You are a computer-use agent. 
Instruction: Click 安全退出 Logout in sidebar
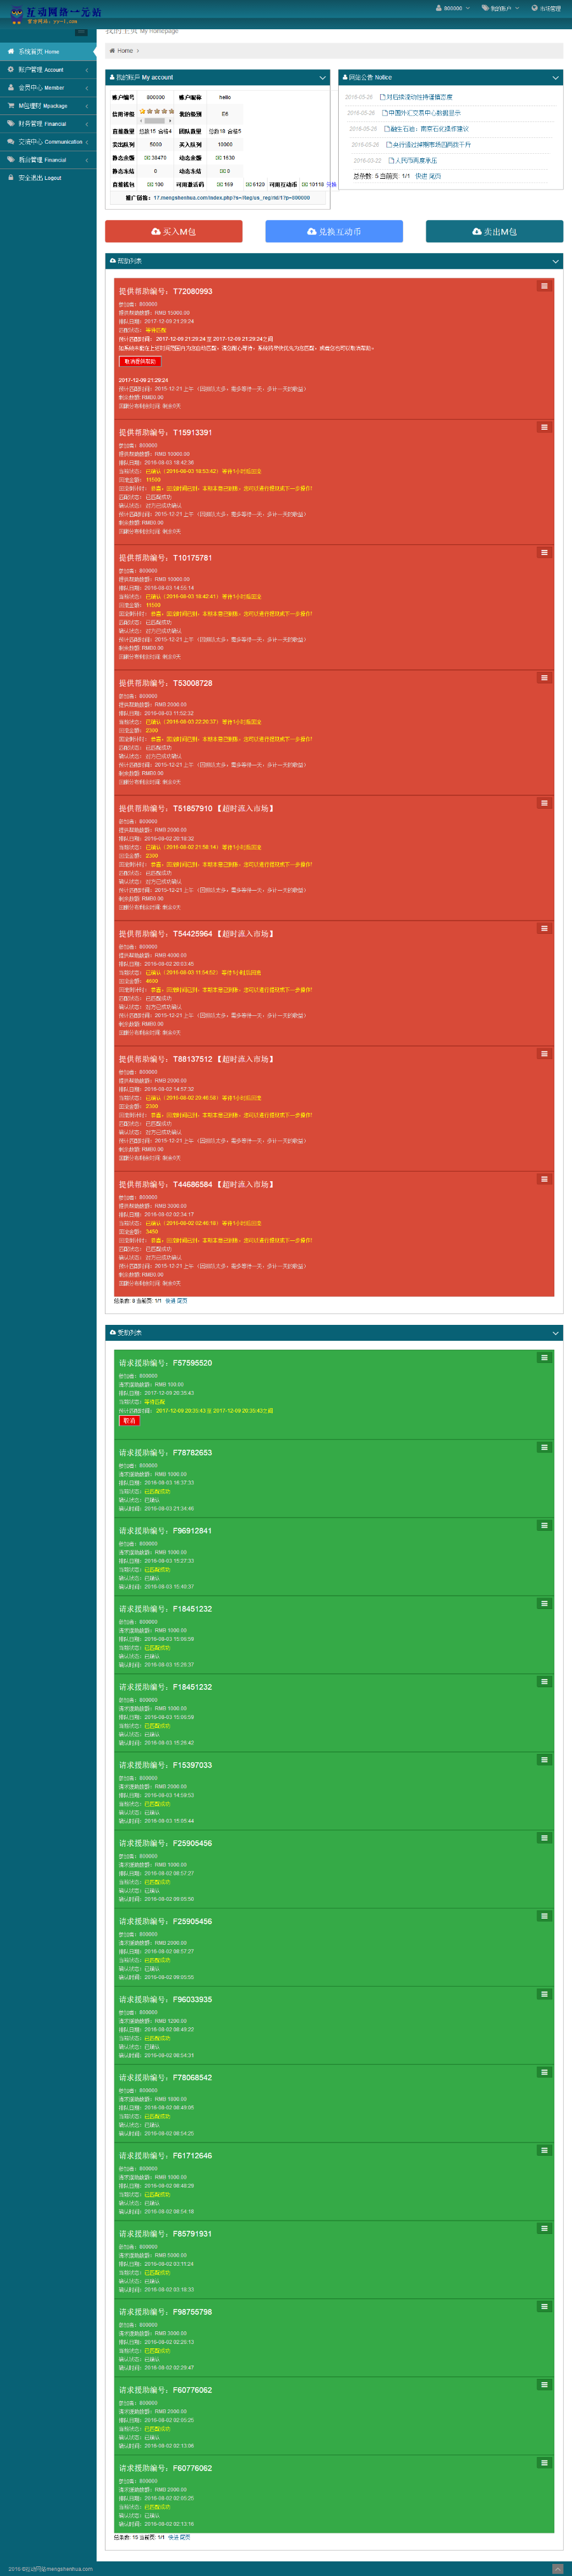tap(48, 178)
